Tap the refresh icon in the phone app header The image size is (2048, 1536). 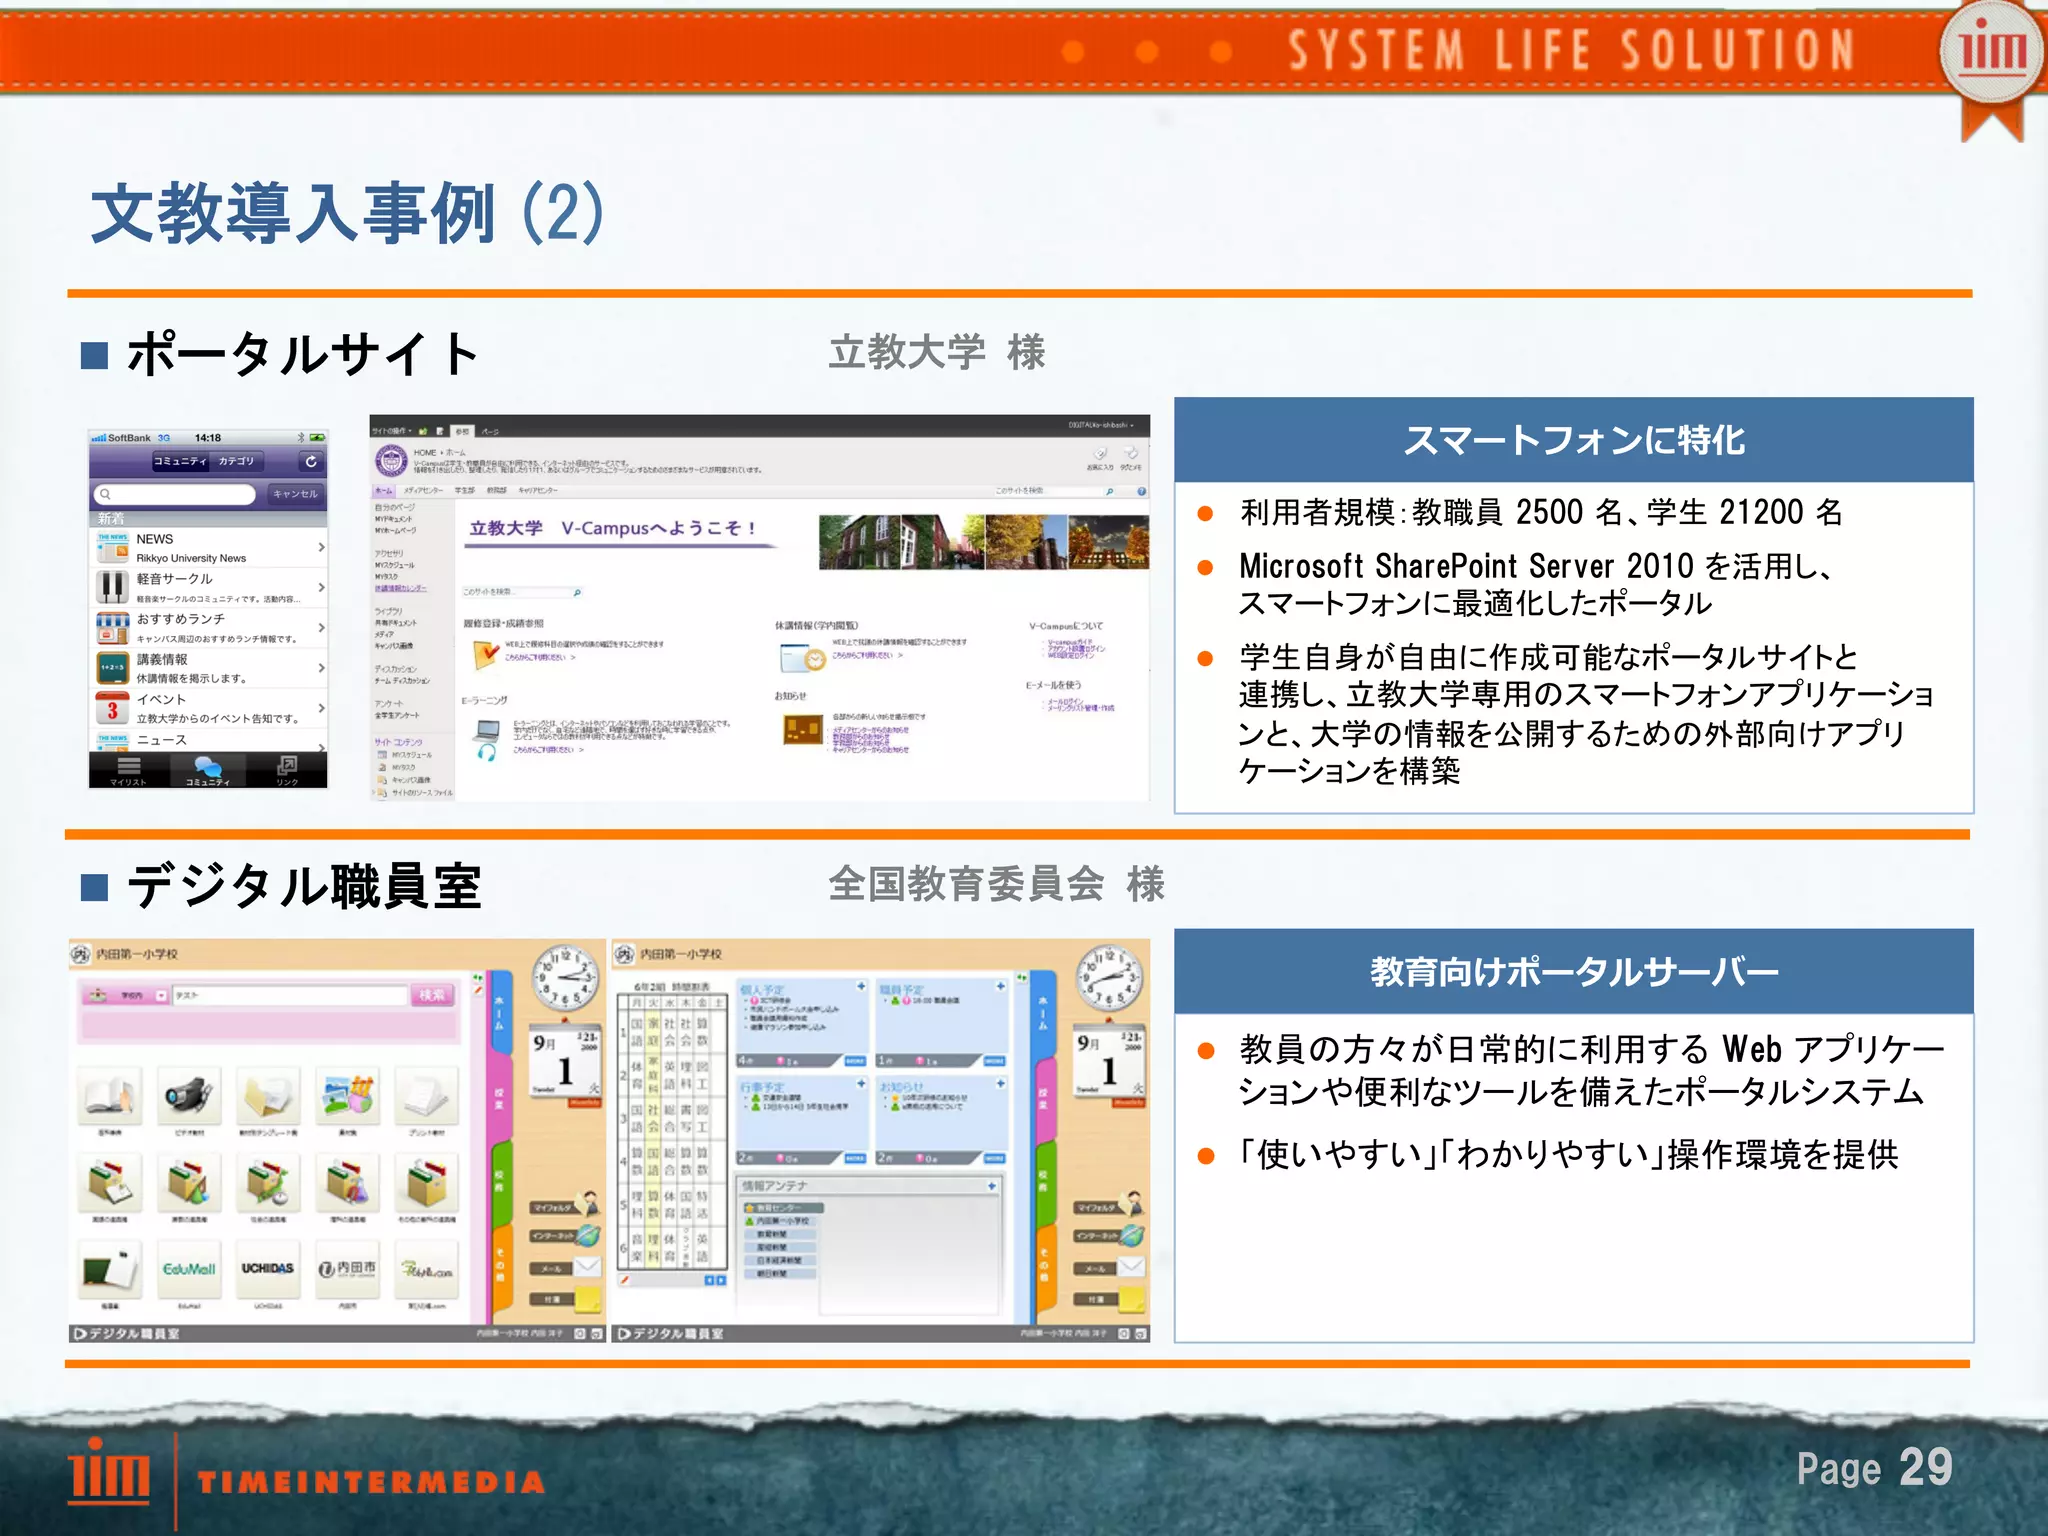pos(311,461)
